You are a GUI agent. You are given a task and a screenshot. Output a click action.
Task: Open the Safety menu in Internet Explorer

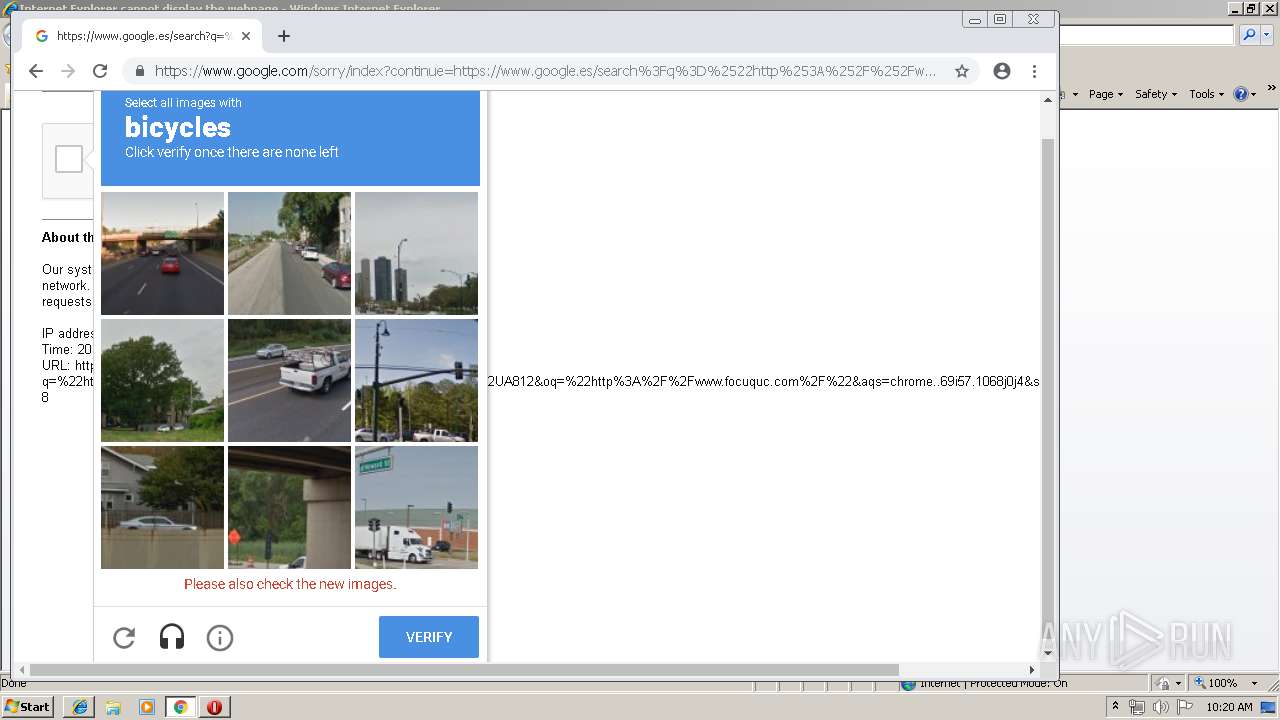coord(1156,94)
